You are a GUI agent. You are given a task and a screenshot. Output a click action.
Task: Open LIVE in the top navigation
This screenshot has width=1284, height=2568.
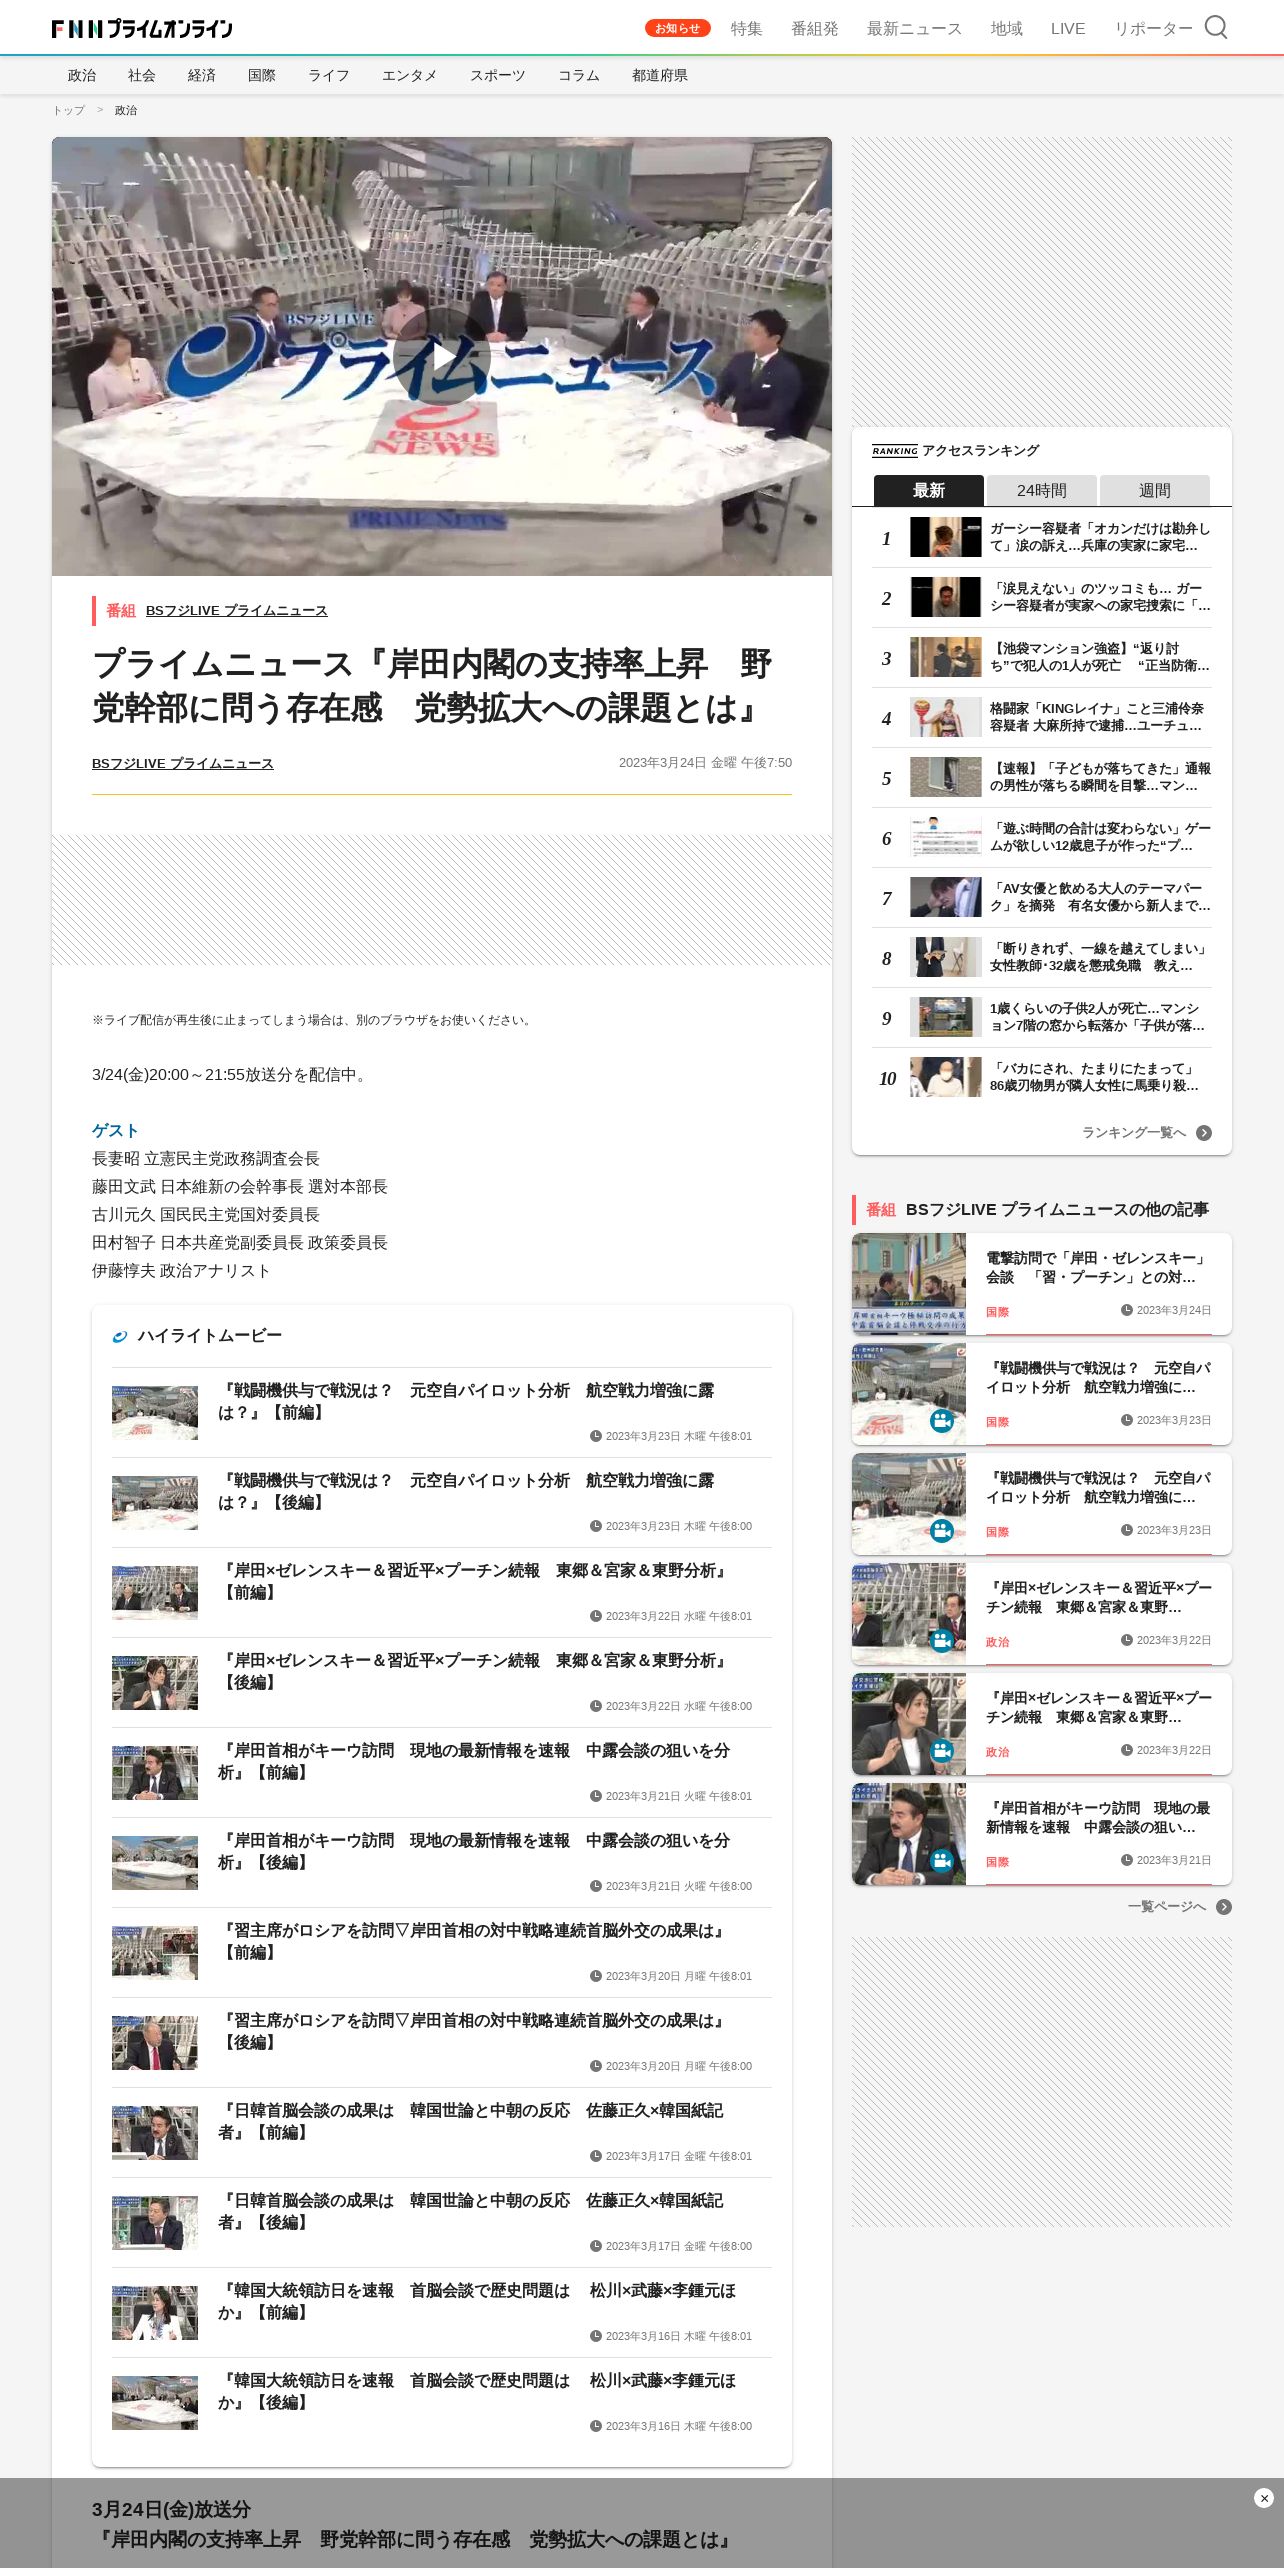[x=1068, y=28]
